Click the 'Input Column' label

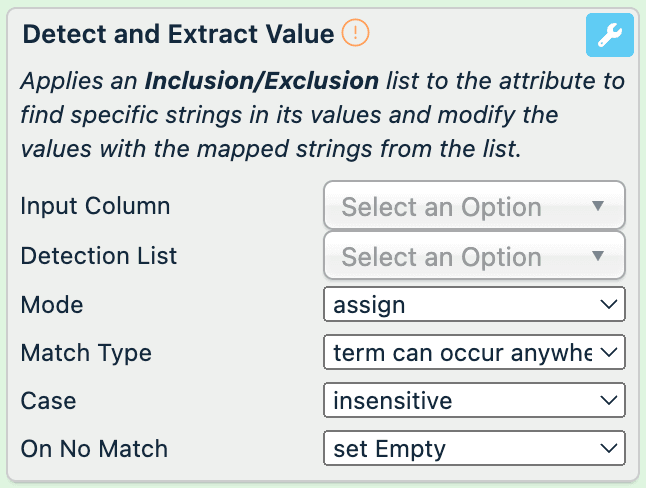(95, 207)
